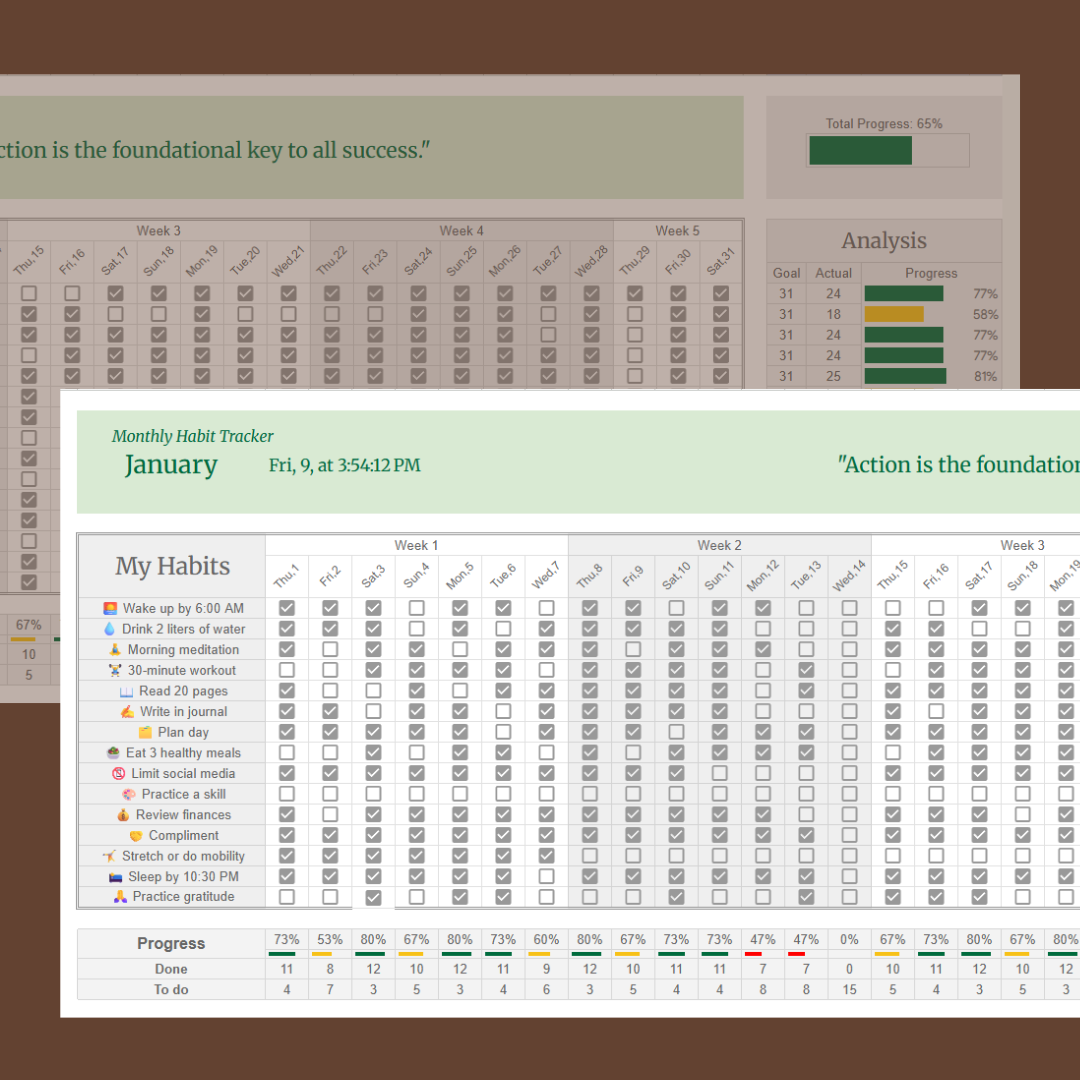The width and height of the screenshot is (1080, 1080).
Task: Click the praying hands icon beside Practice gratitude
Action: [x=120, y=897]
